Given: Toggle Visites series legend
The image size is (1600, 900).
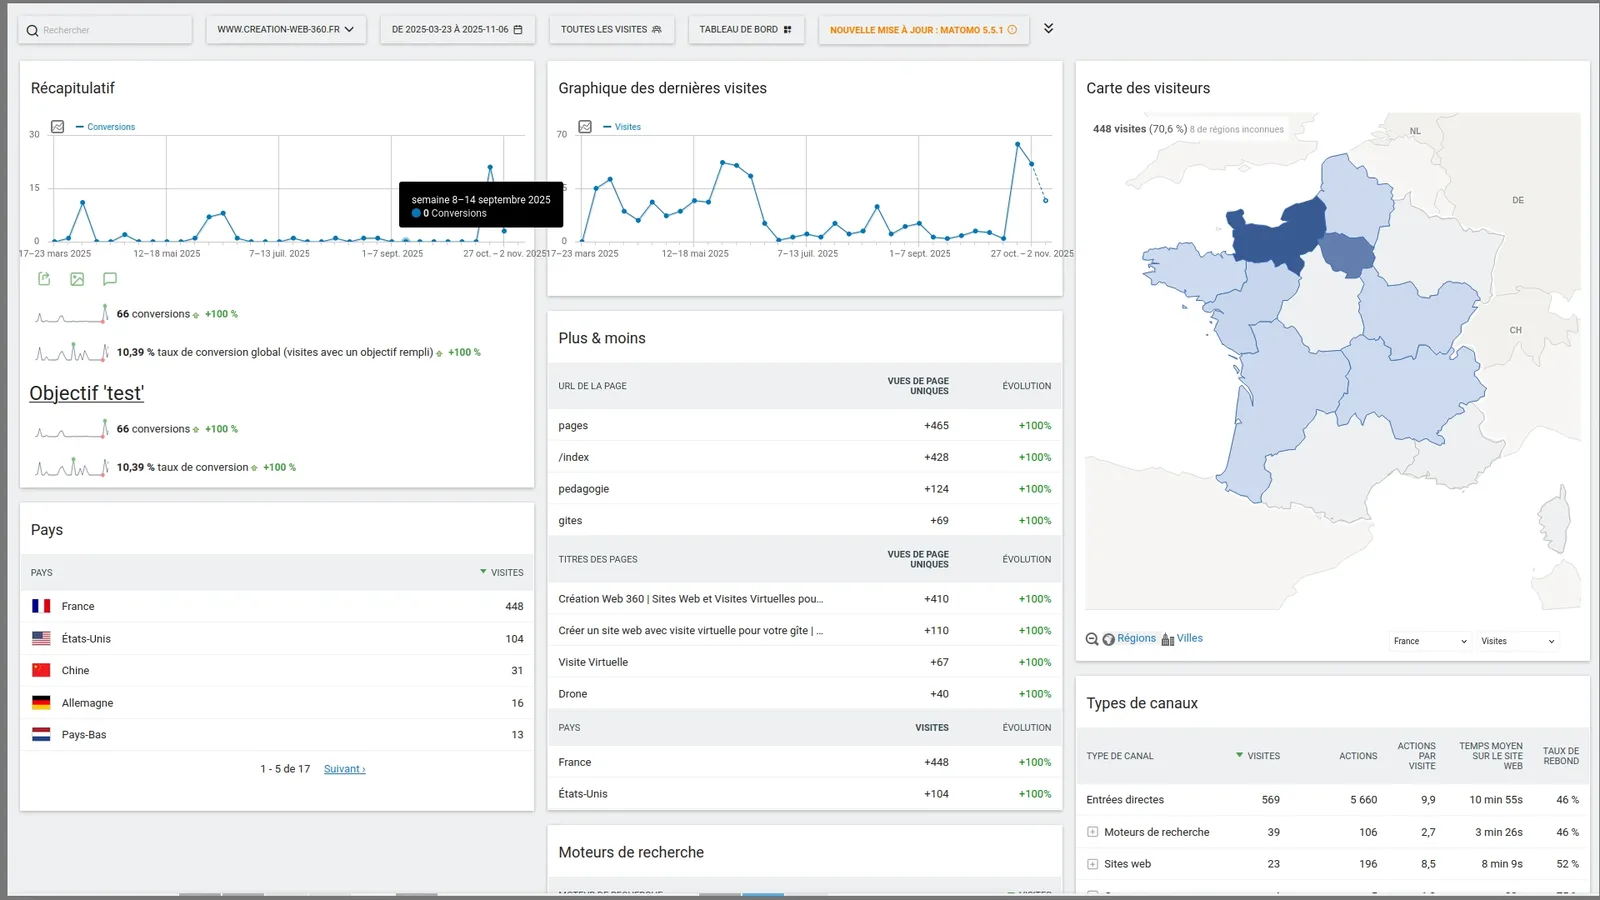Looking at the screenshot, I should 622,127.
